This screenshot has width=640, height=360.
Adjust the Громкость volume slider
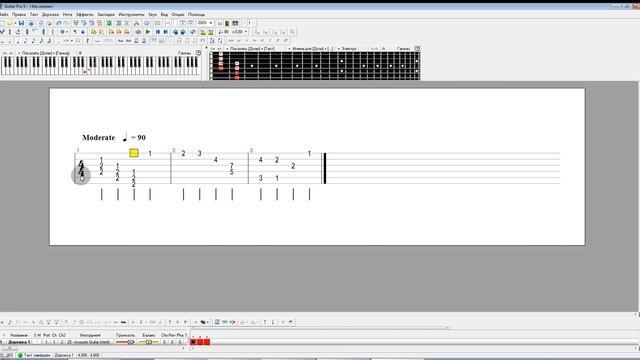click(125, 342)
